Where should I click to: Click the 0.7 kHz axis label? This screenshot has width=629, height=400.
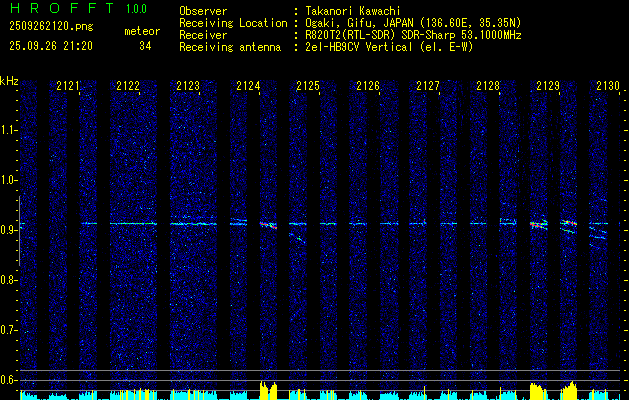pos(9,330)
